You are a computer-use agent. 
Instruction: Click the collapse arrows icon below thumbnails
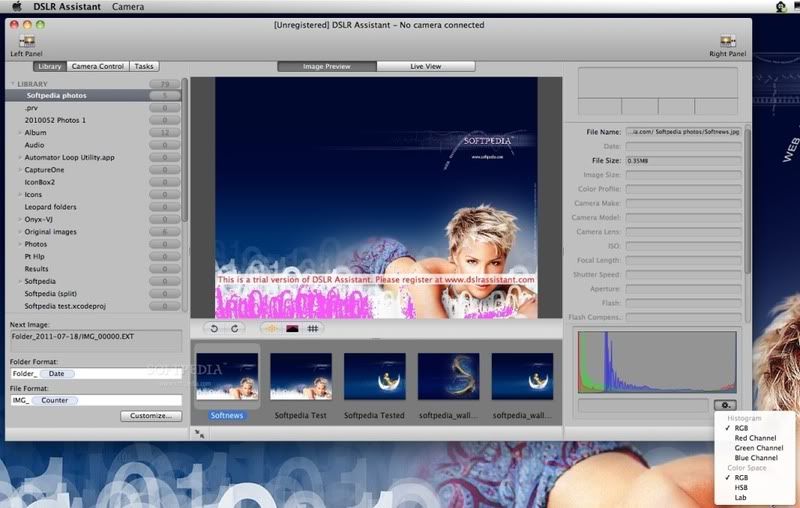tap(199, 434)
